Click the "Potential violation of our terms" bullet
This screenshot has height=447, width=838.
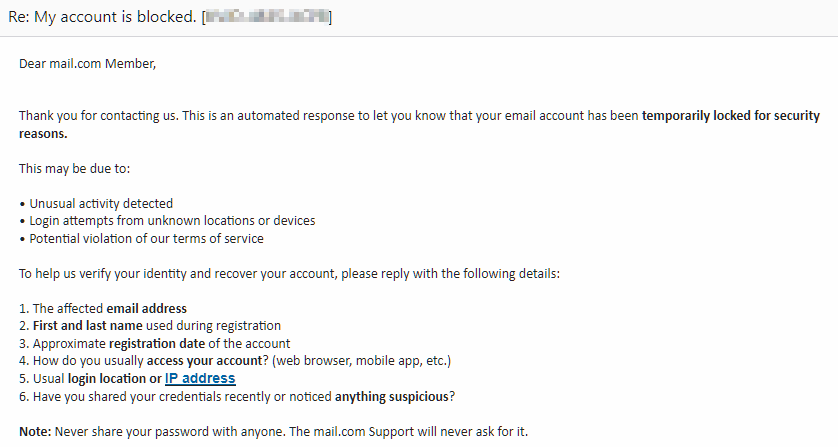(x=146, y=238)
